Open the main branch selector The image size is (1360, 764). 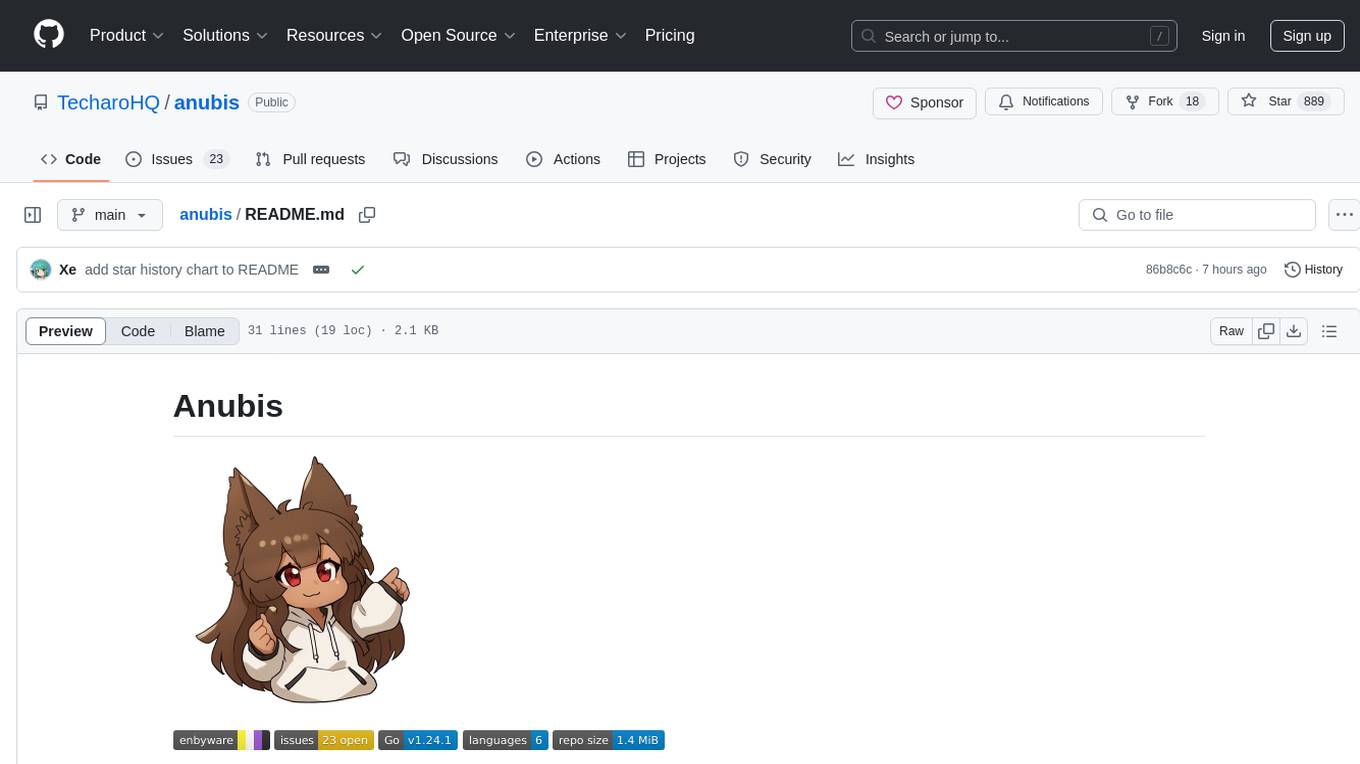pyautogui.click(x=109, y=215)
